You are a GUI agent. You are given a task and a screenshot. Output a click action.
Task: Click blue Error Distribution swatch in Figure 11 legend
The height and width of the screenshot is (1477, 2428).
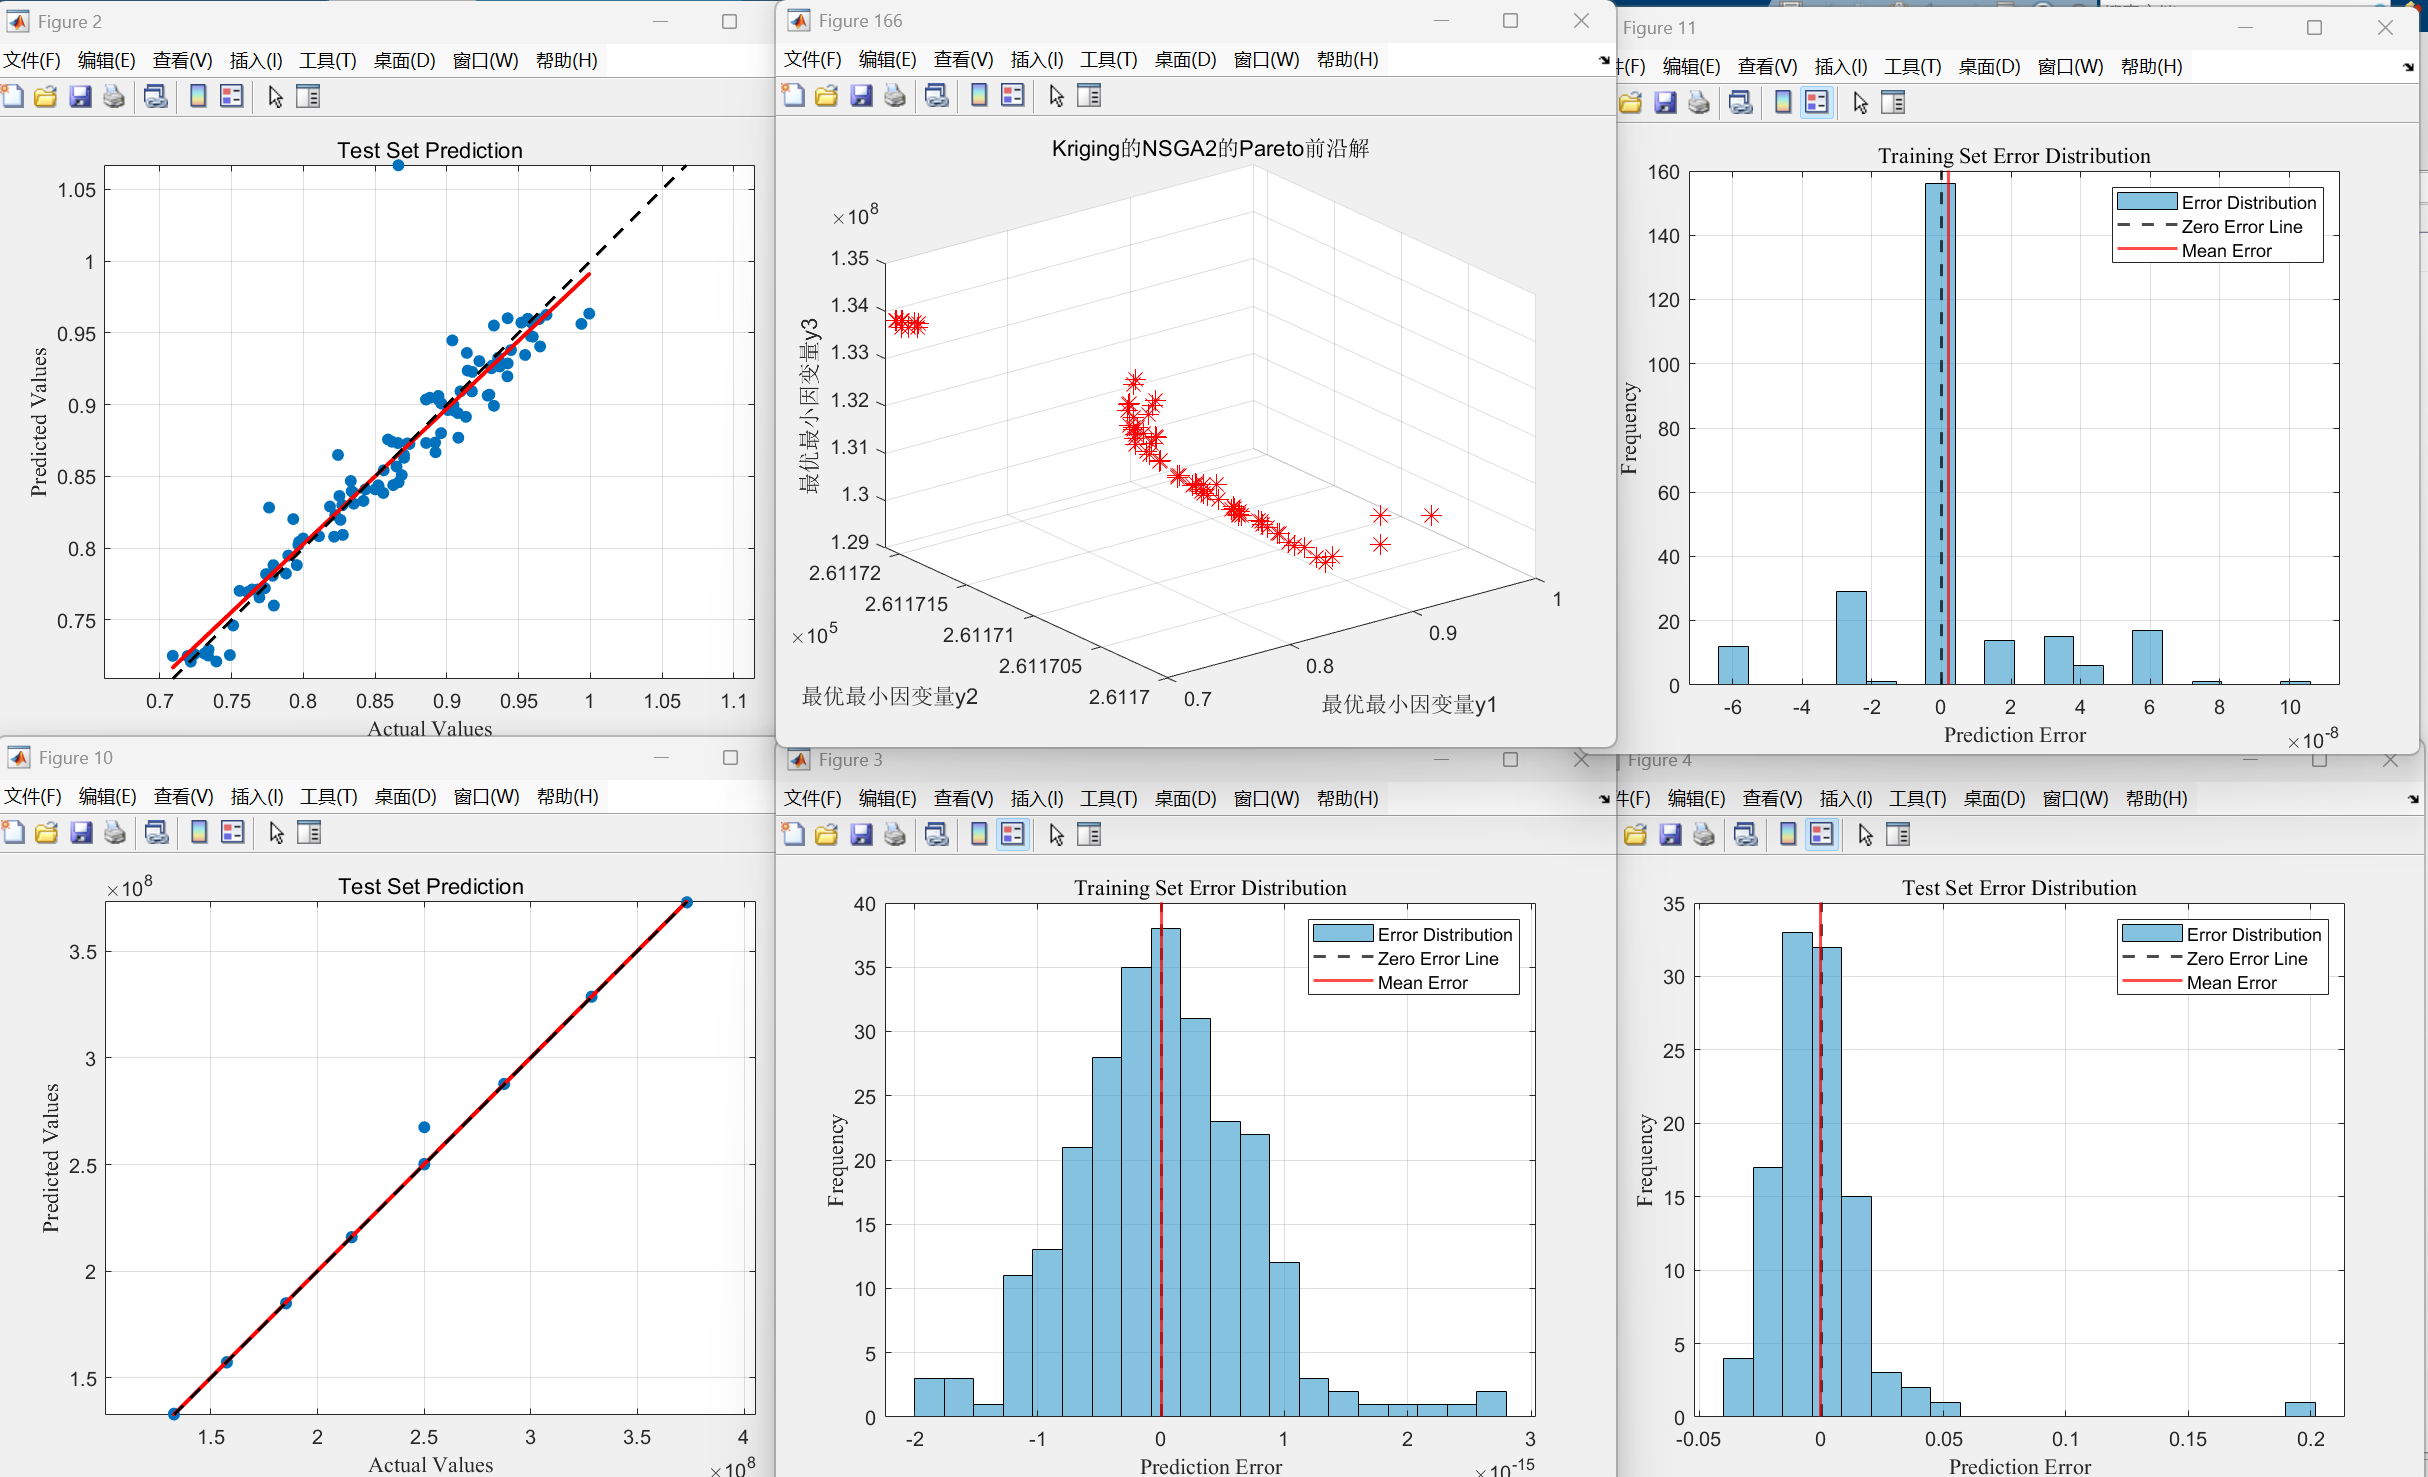(2146, 202)
